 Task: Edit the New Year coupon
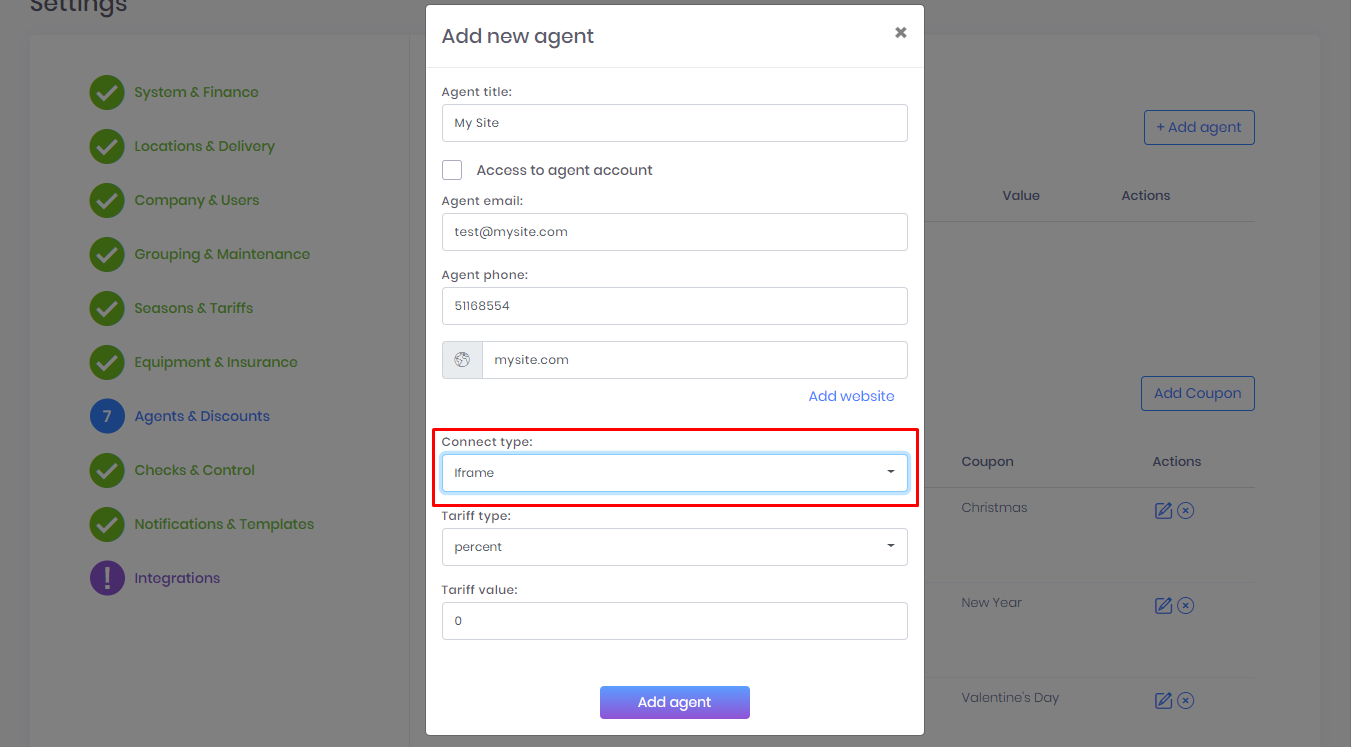click(x=1163, y=605)
